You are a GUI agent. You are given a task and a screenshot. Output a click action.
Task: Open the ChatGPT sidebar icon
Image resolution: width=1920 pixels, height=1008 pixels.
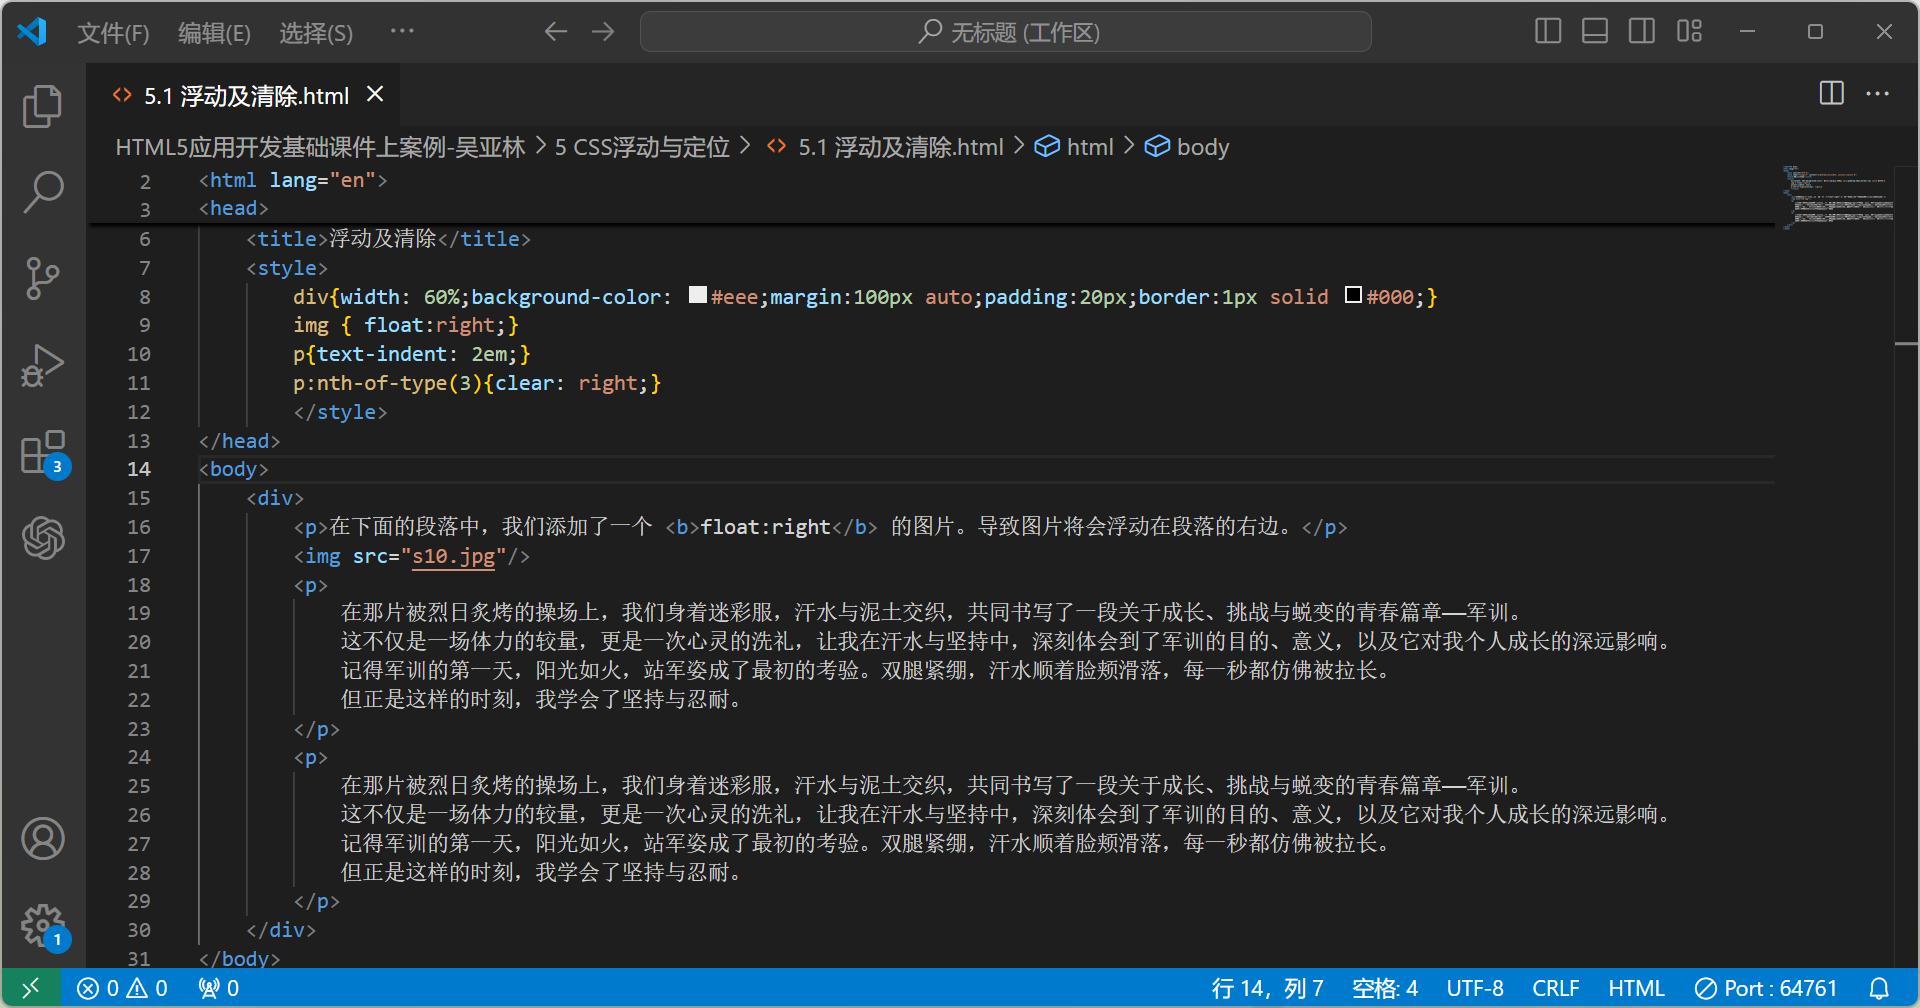tap(42, 538)
